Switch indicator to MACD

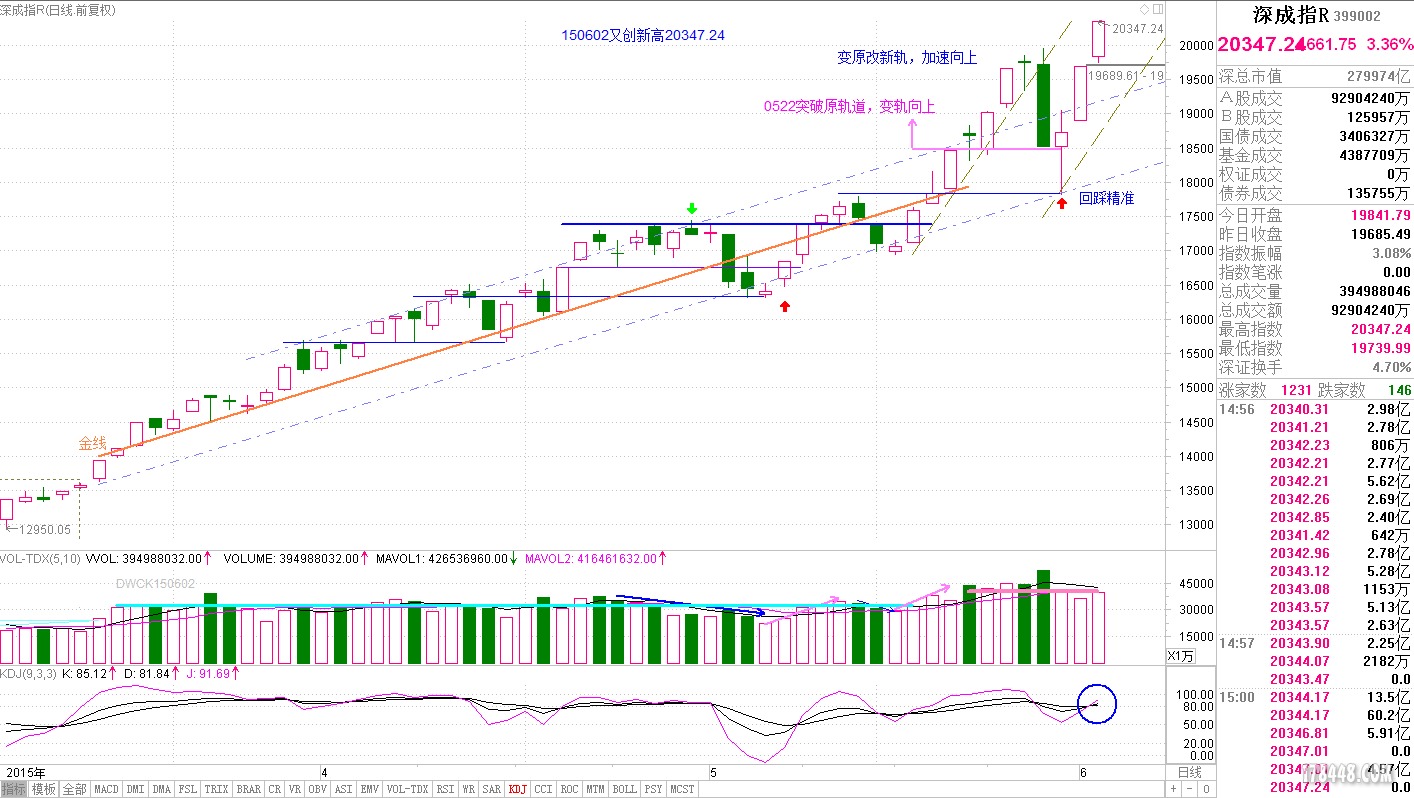(106, 789)
